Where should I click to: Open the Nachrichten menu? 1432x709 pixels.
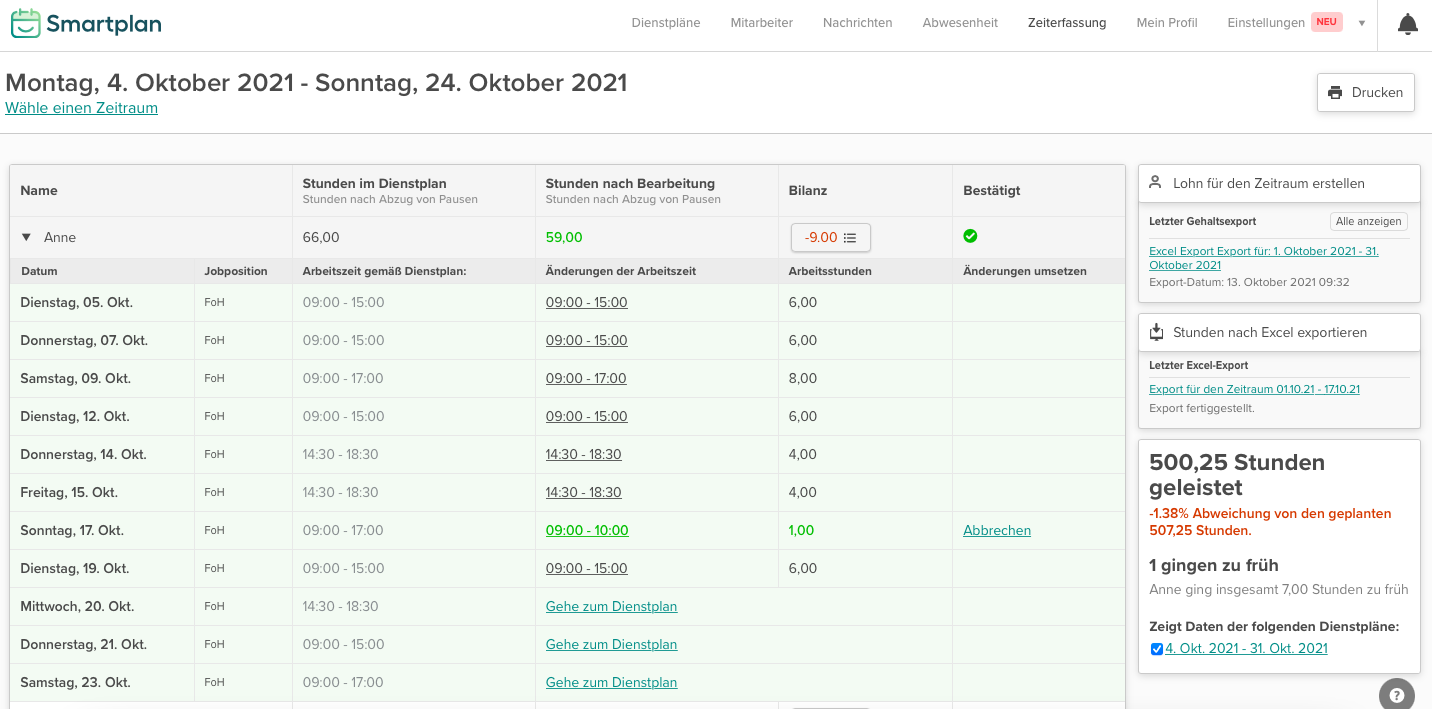[x=858, y=23]
